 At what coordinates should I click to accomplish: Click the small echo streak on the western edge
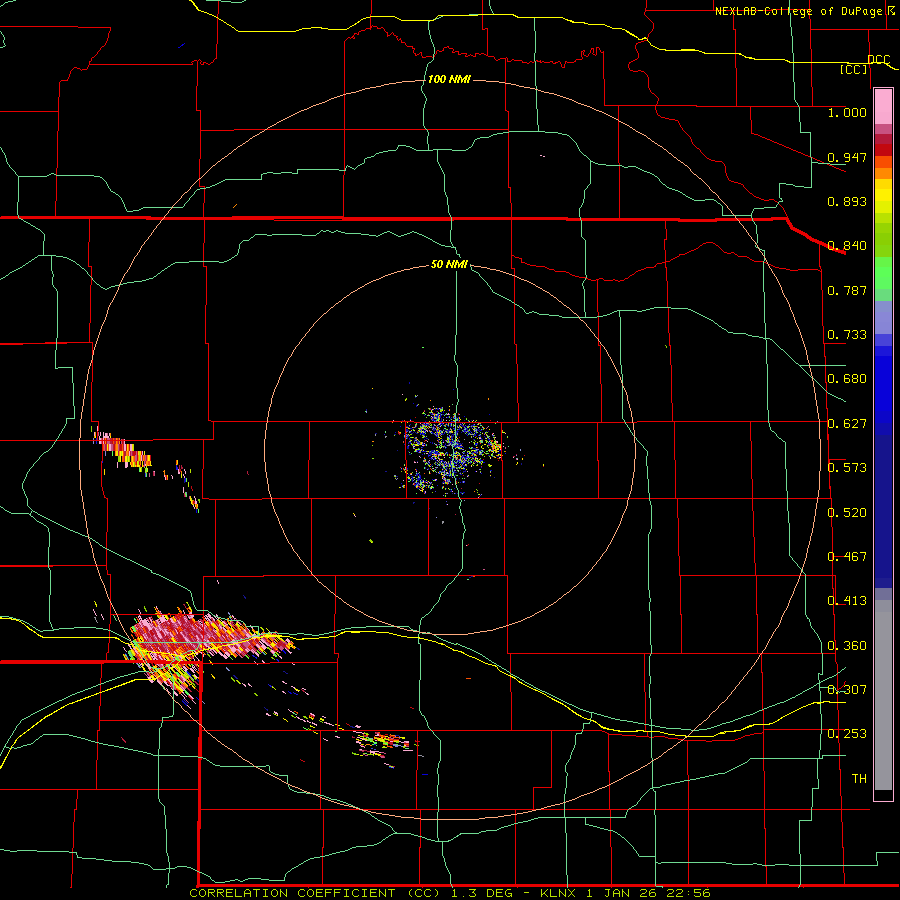123,451
